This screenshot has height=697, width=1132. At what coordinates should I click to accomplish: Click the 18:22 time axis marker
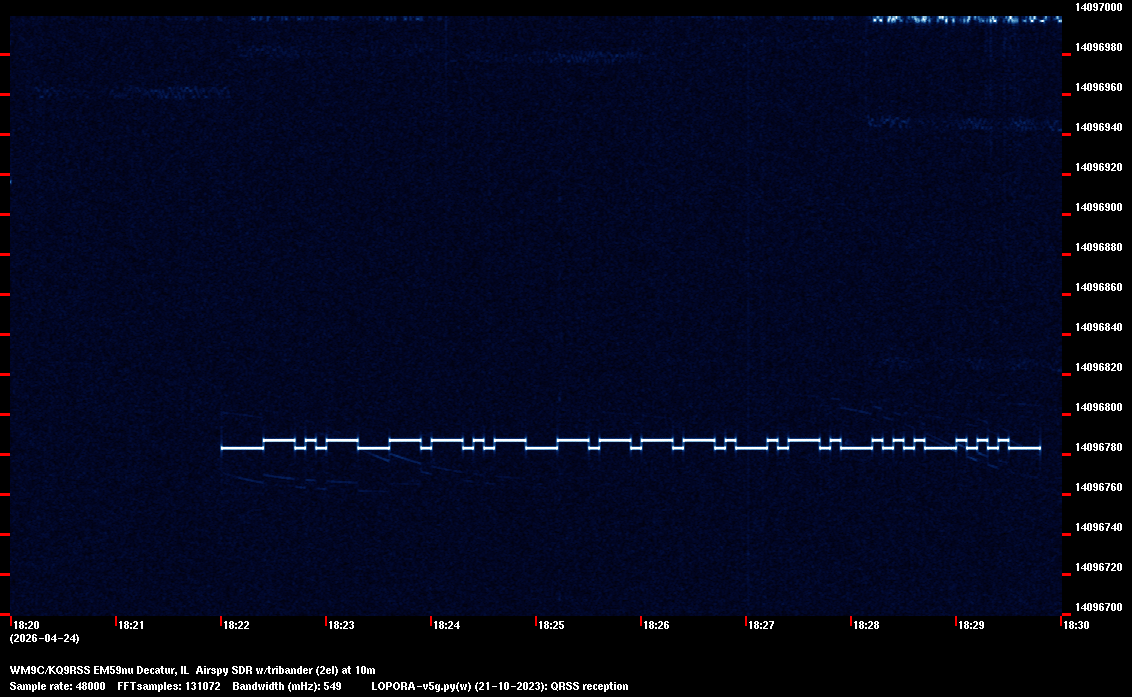click(236, 625)
